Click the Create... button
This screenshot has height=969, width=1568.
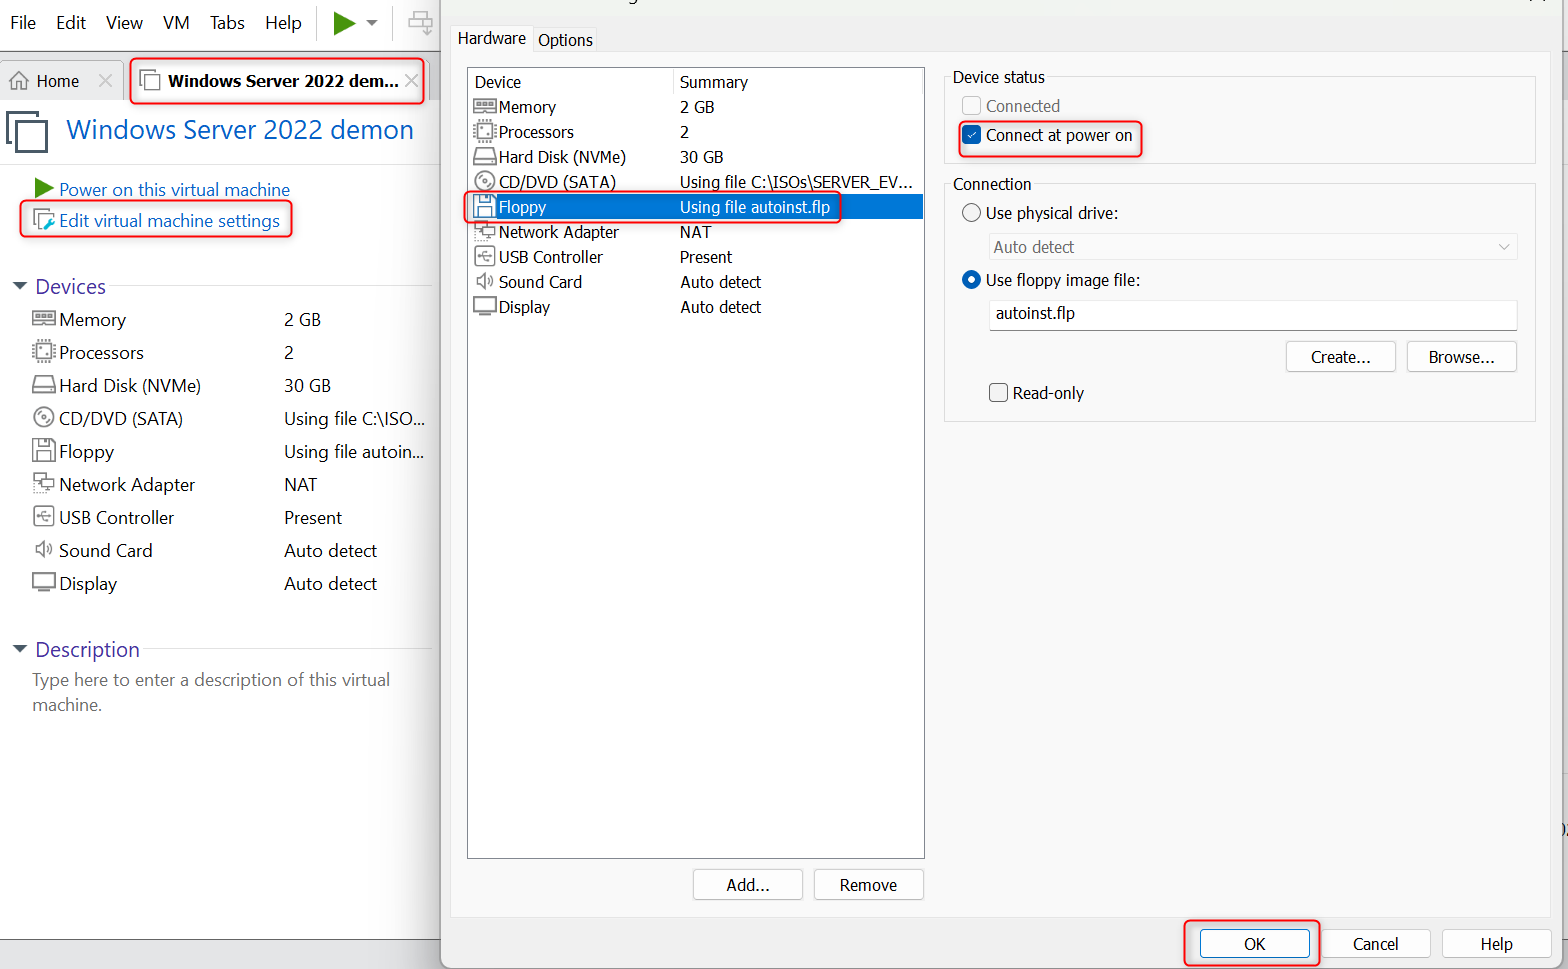pyautogui.click(x=1340, y=357)
